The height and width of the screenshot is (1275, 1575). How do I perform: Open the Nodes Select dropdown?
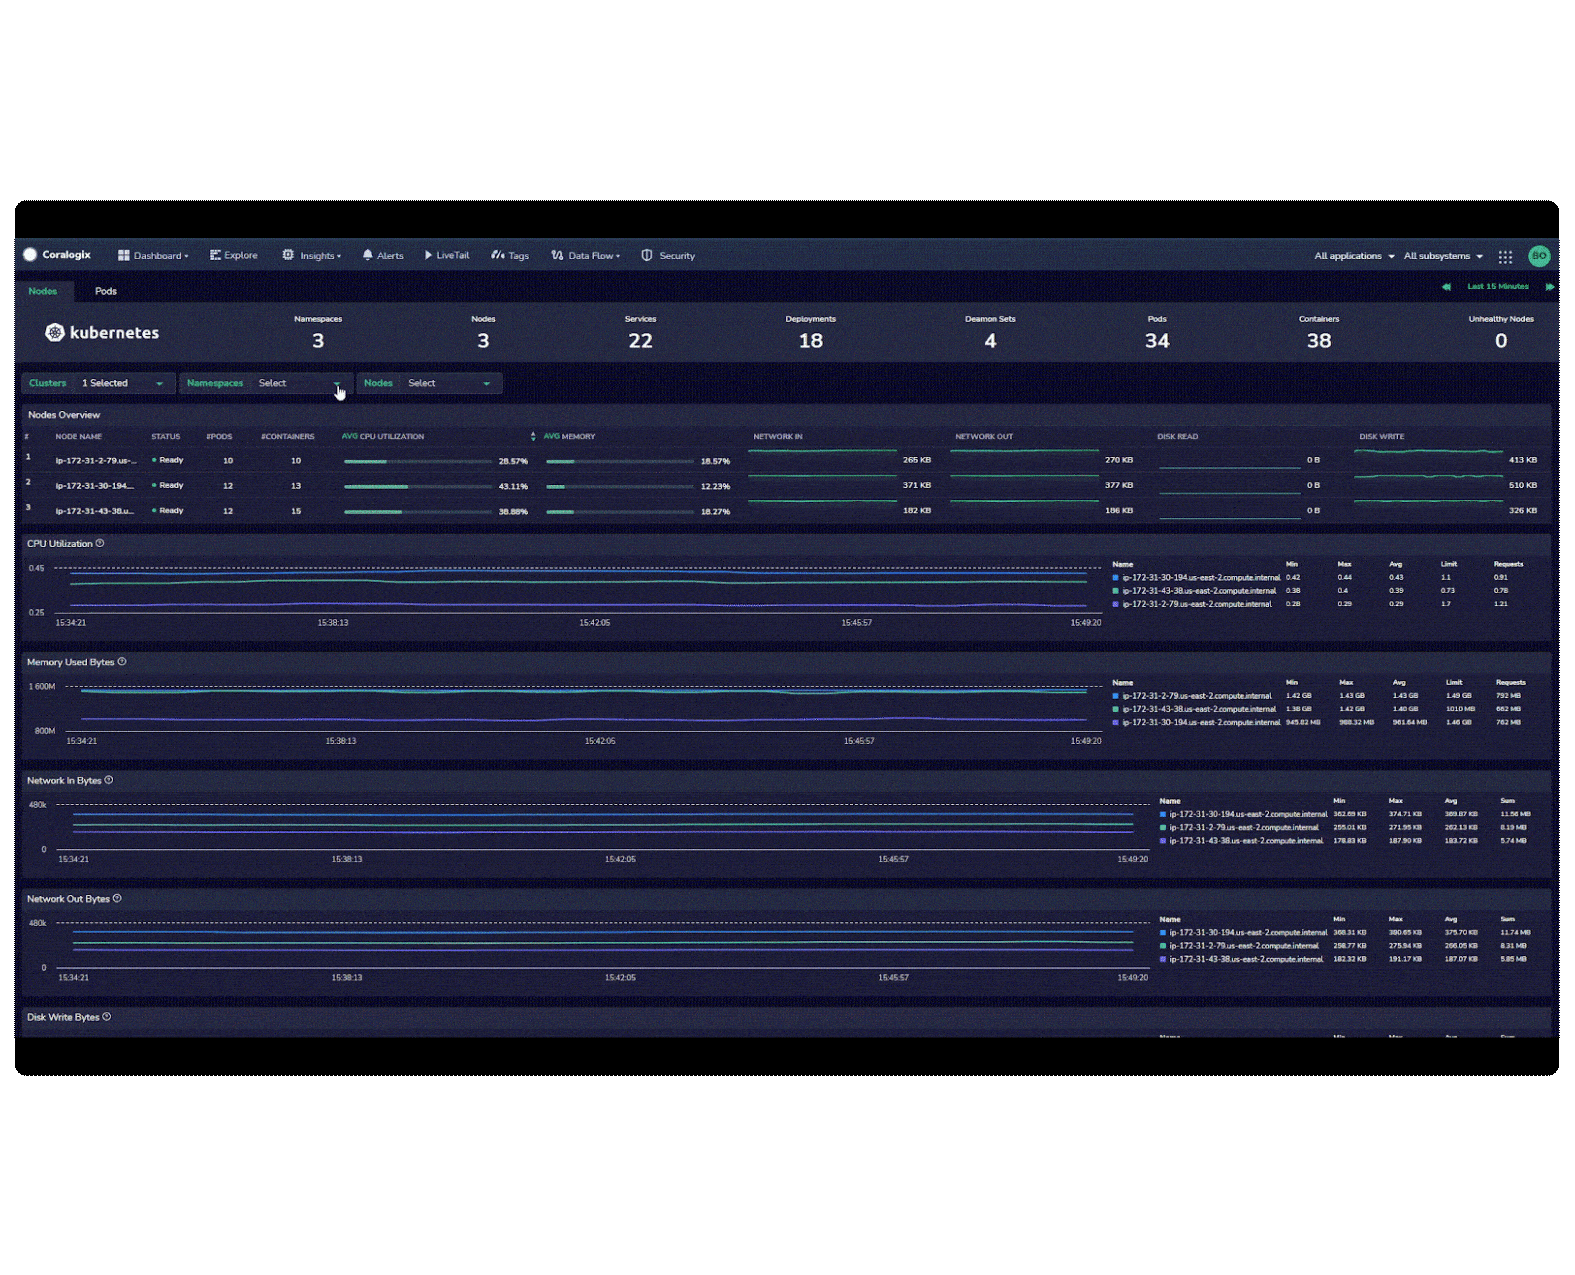(x=430, y=383)
